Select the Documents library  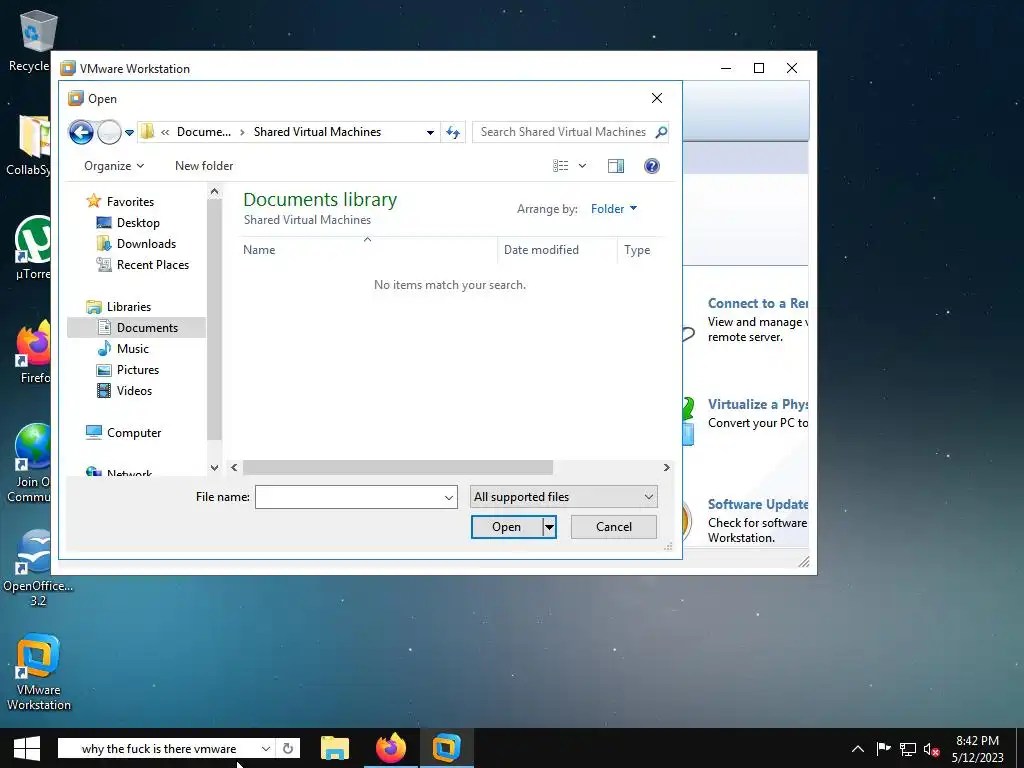[x=136, y=328]
